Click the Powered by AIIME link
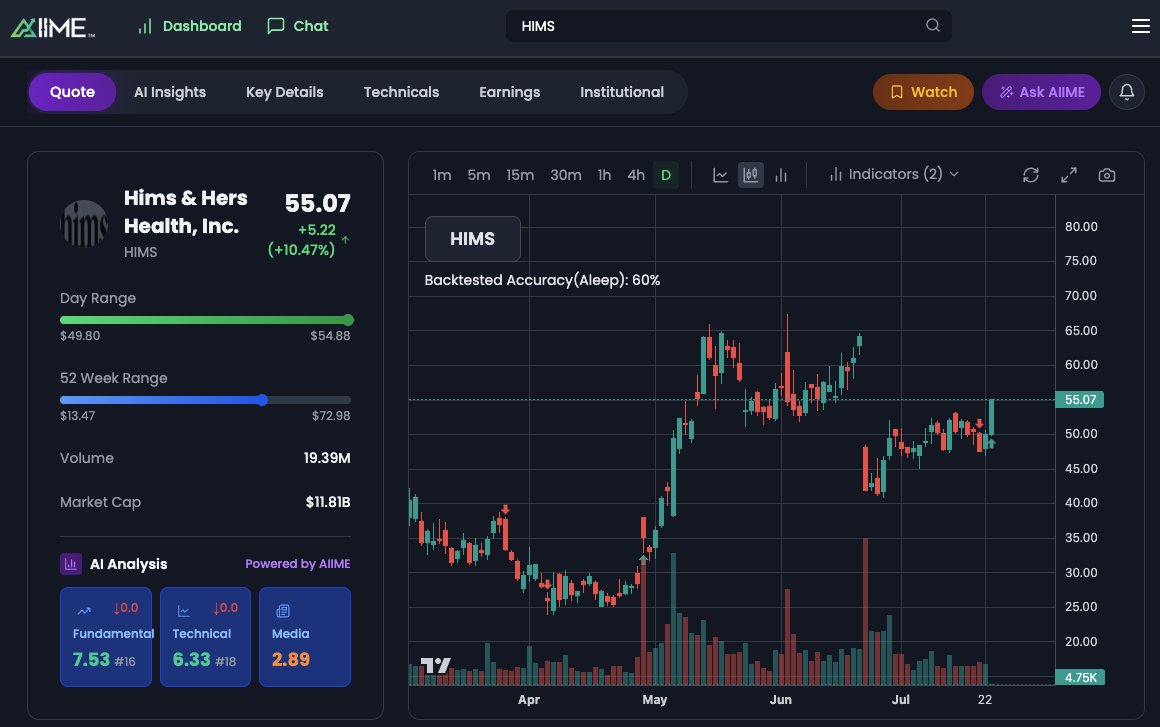The height and width of the screenshot is (727, 1160). [297, 564]
